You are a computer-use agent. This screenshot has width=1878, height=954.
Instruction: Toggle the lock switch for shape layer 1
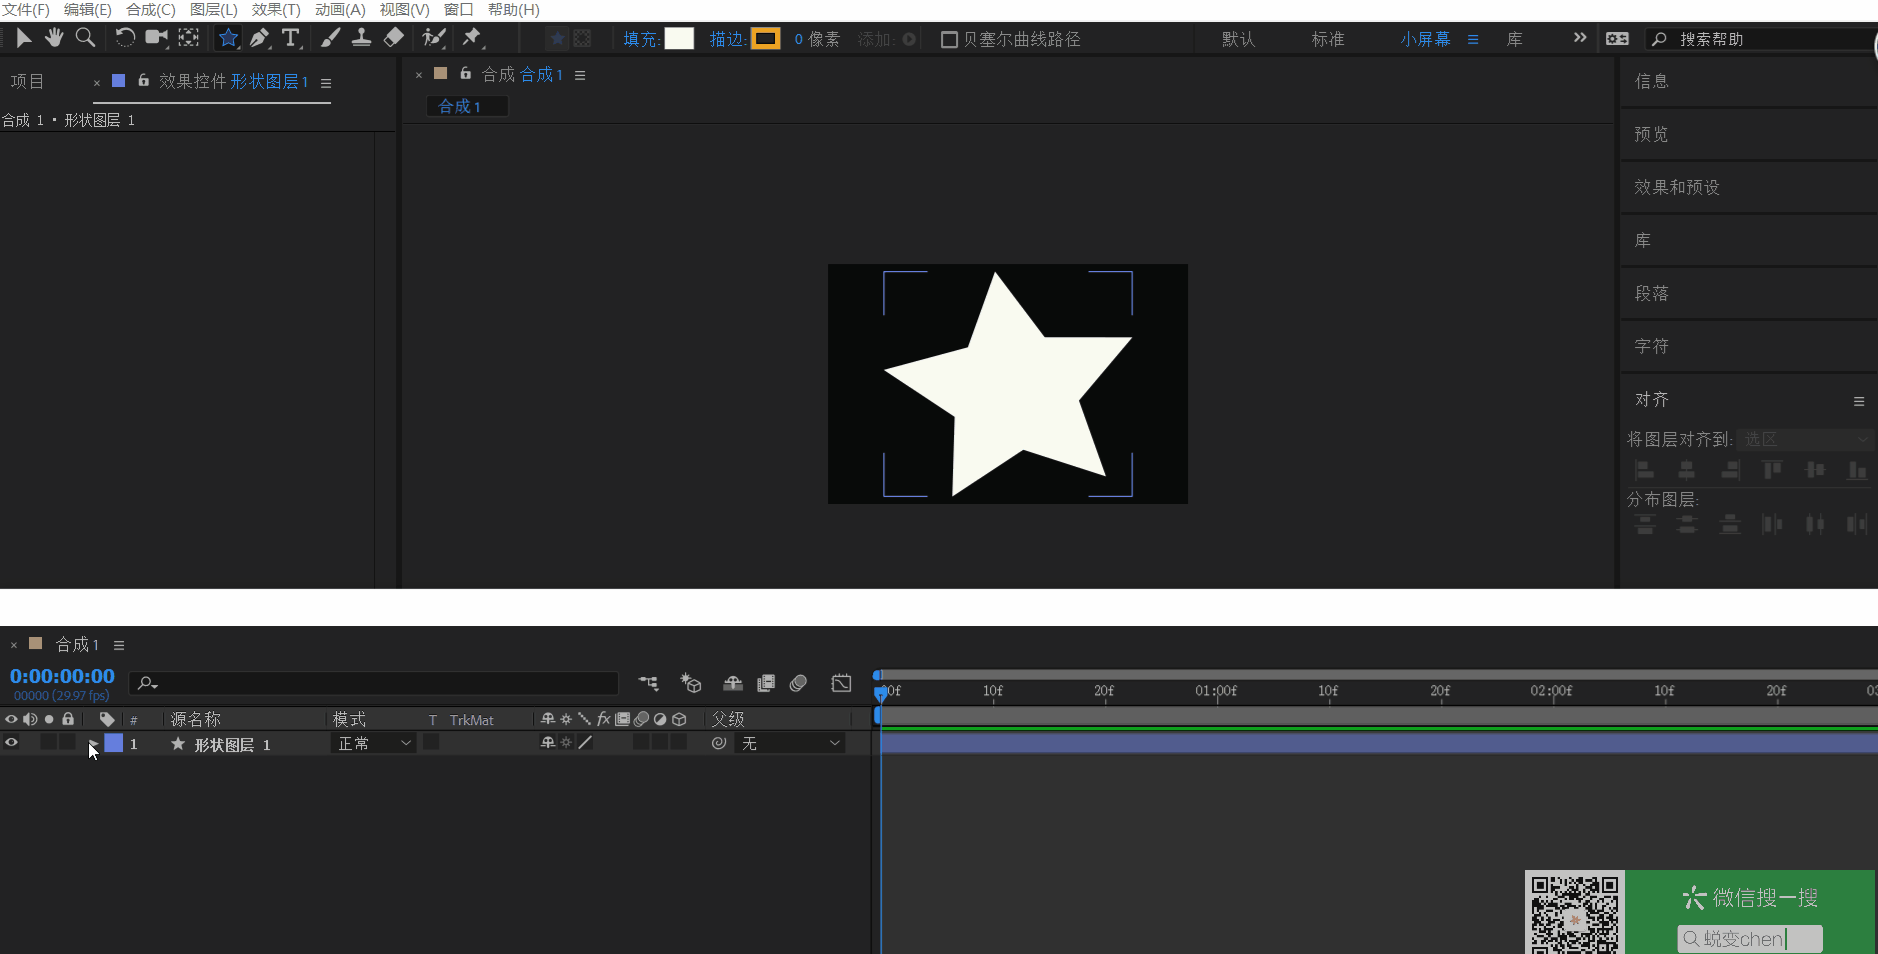pos(68,743)
